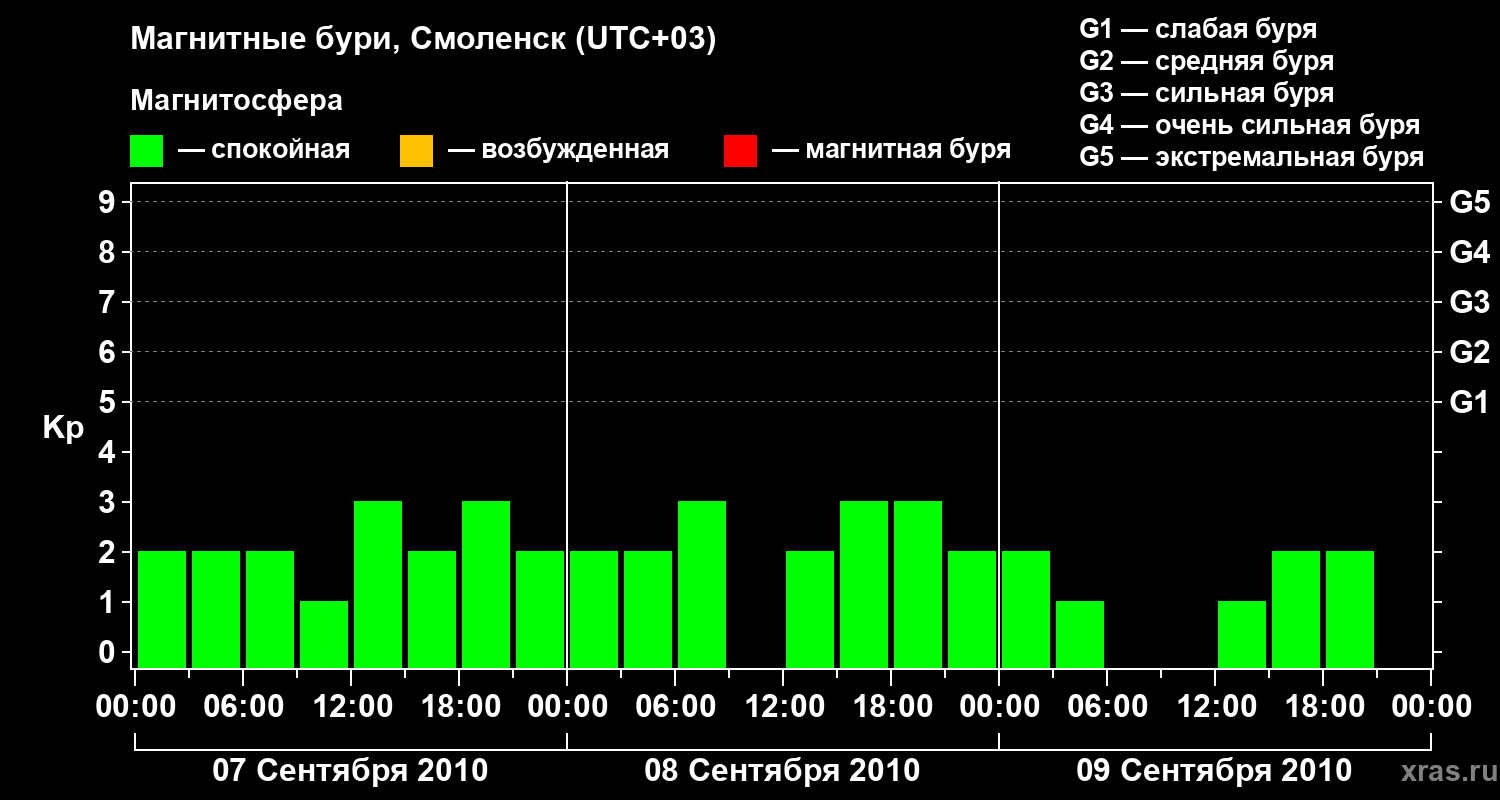1500x800 pixels.
Task: Click the Kp 3 bar at 06:00 on 08 September
Action: pyautogui.click(x=702, y=584)
